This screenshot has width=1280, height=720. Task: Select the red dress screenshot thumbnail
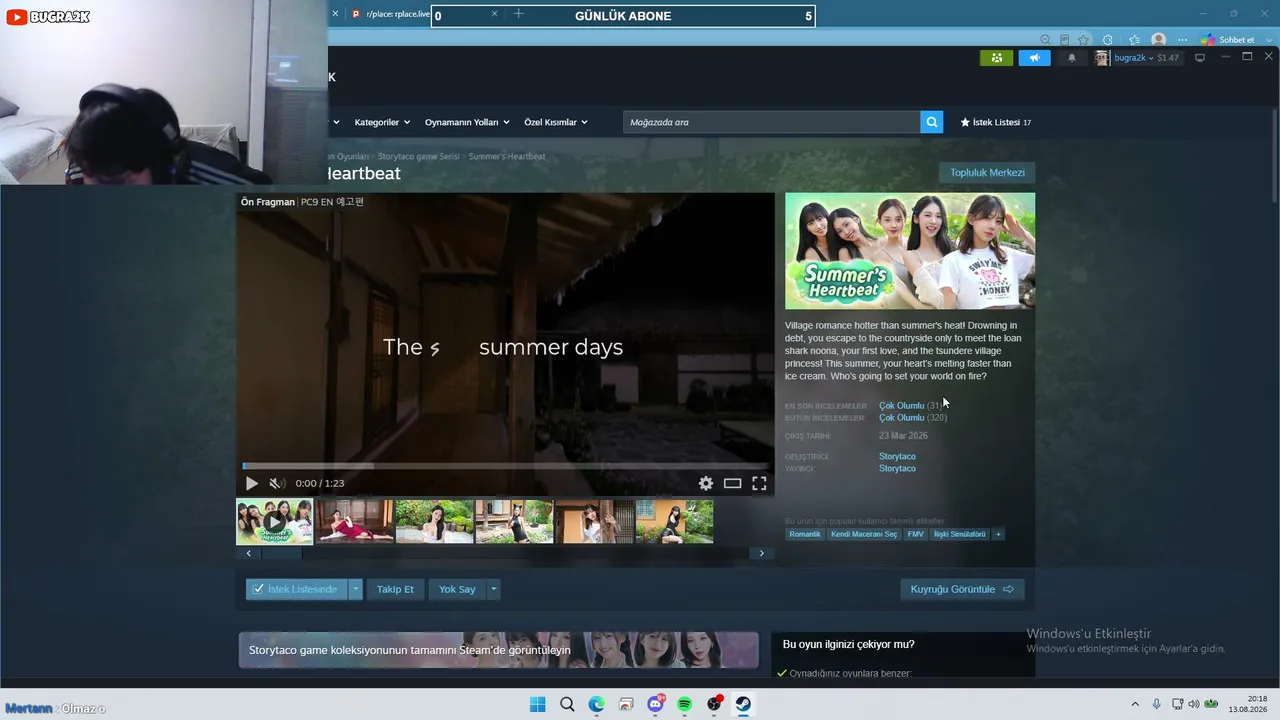(355, 522)
